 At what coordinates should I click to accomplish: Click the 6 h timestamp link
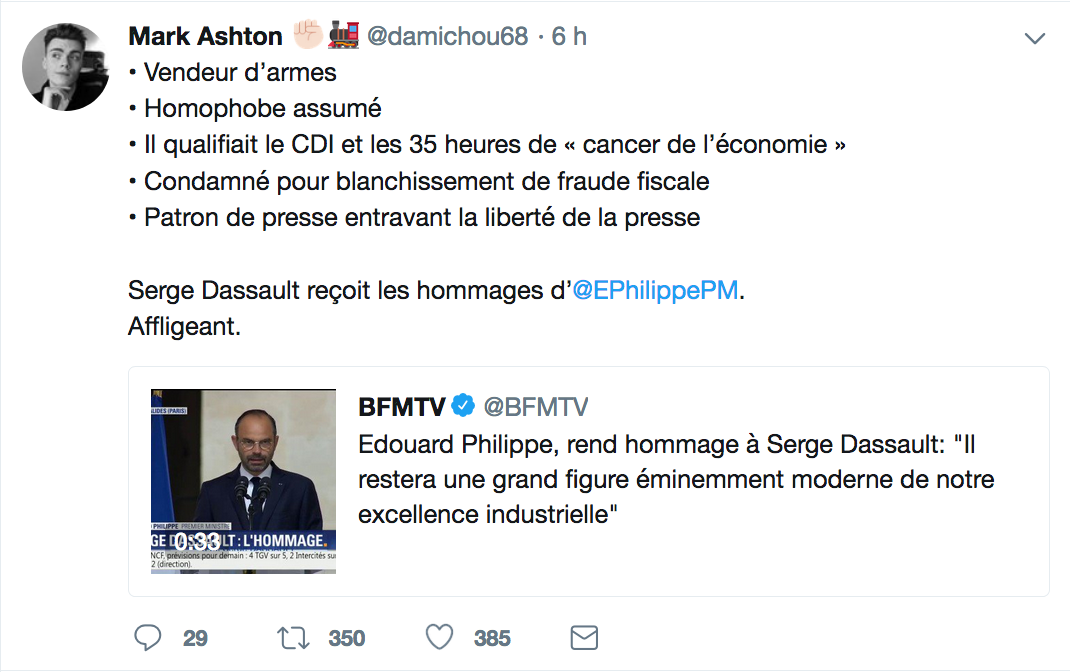[569, 37]
